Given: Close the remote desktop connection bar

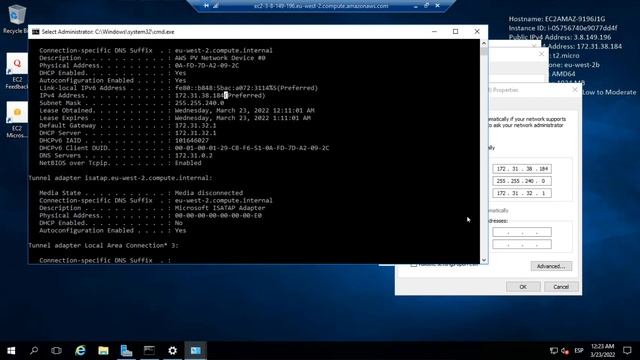Looking at the screenshot, I should tap(437, 6).
